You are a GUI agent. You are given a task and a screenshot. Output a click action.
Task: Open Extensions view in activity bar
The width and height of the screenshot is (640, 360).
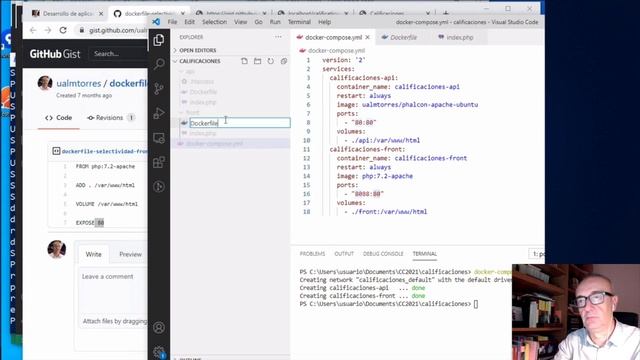tap(159, 162)
